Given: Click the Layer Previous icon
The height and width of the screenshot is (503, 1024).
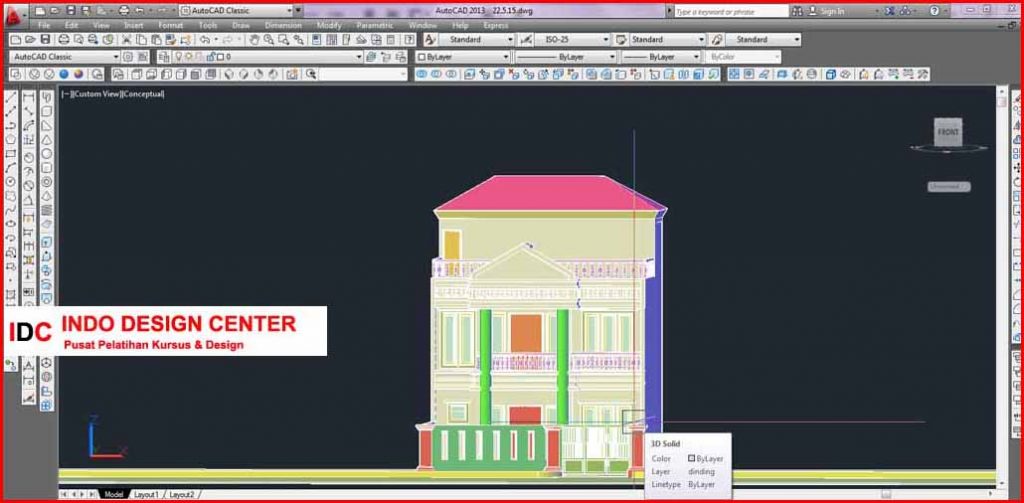Looking at the screenshot, I should click(x=400, y=57).
